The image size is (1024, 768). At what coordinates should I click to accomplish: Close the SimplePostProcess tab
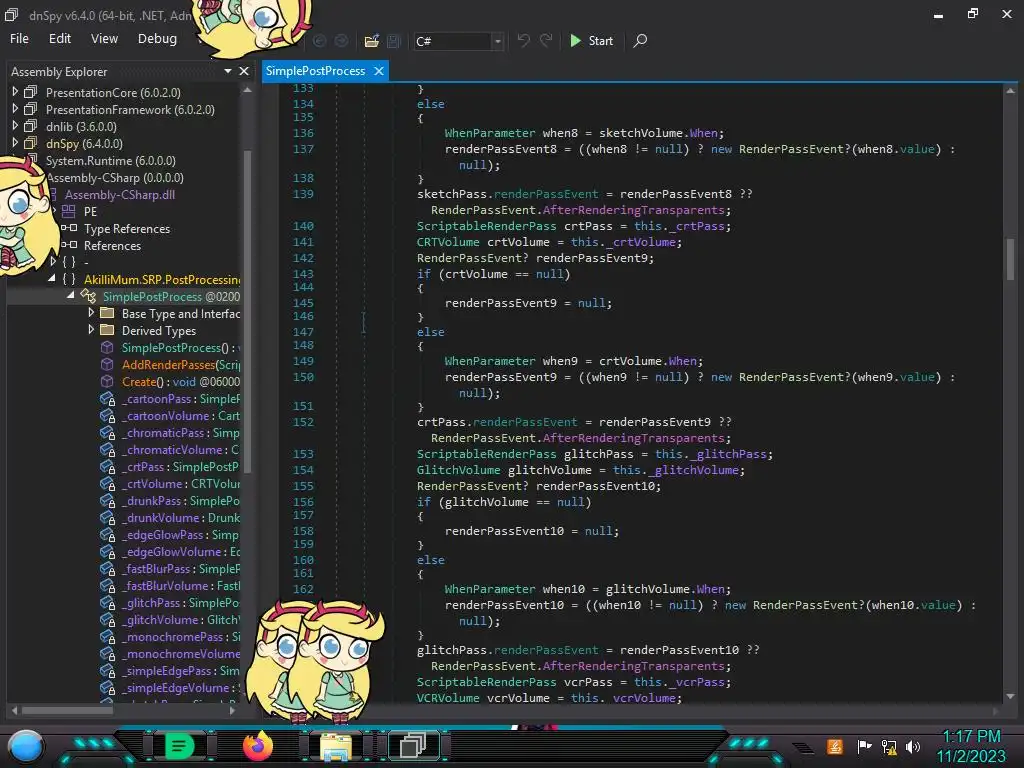[x=379, y=71]
